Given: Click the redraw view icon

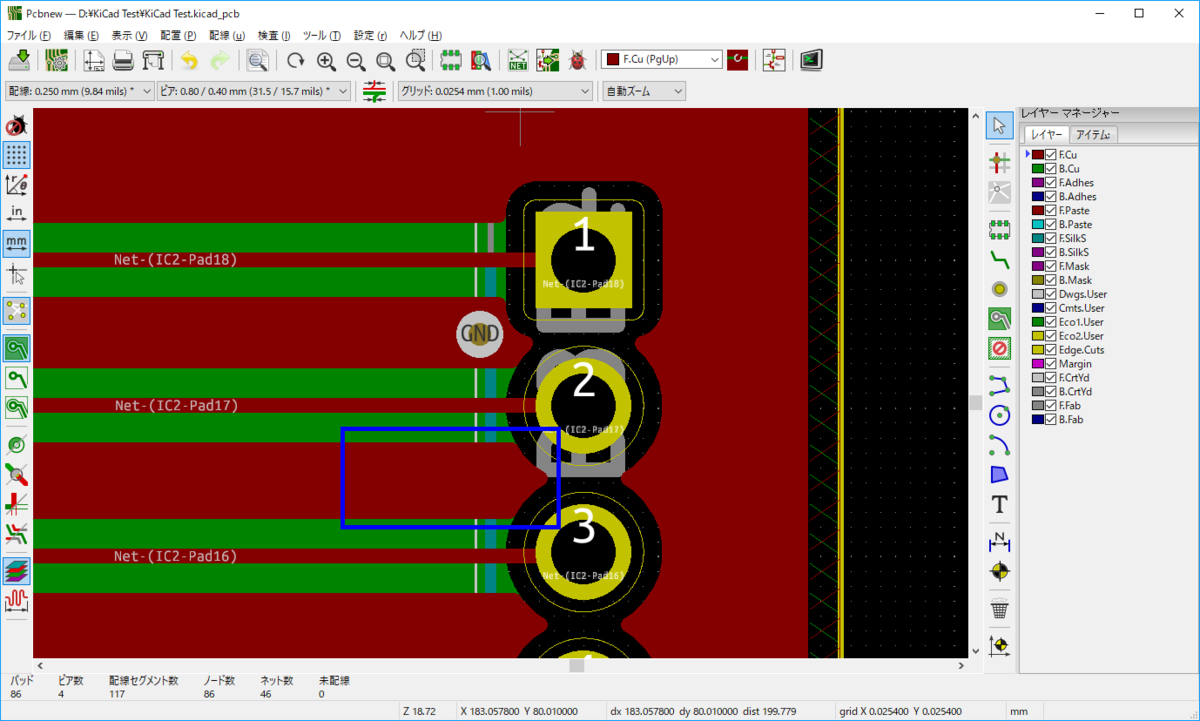Looking at the screenshot, I should (295, 60).
